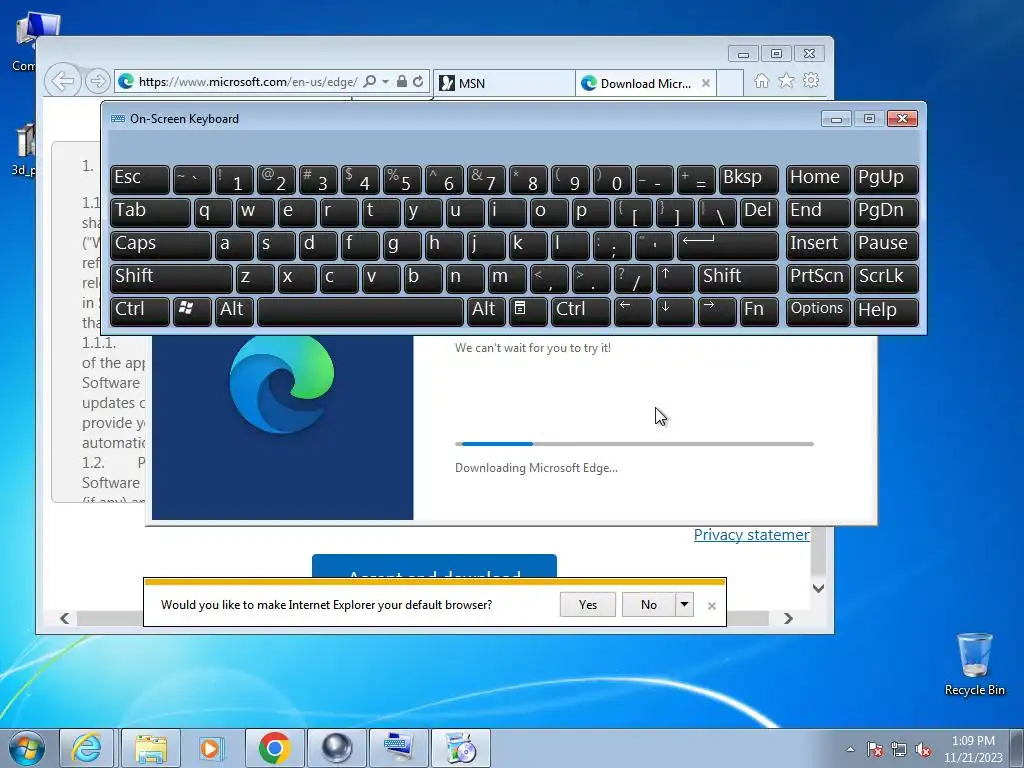The width and height of the screenshot is (1024, 768).
Task: Click the network tray icon
Action: coord(899,750)
